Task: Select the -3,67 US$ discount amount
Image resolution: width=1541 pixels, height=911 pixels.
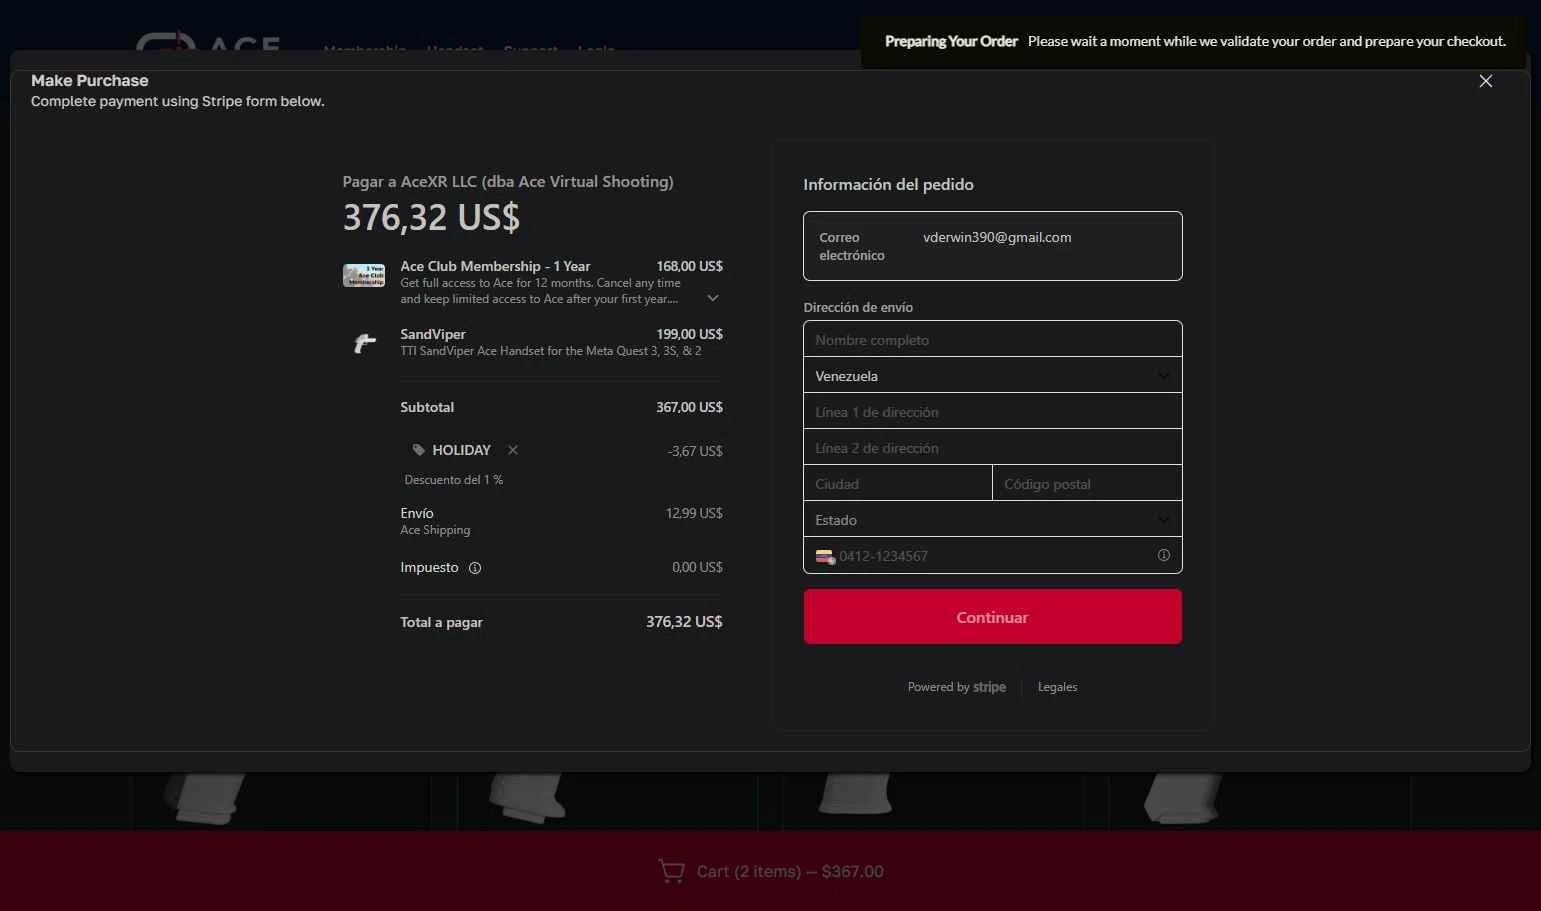Action: (x=695, y=451)
